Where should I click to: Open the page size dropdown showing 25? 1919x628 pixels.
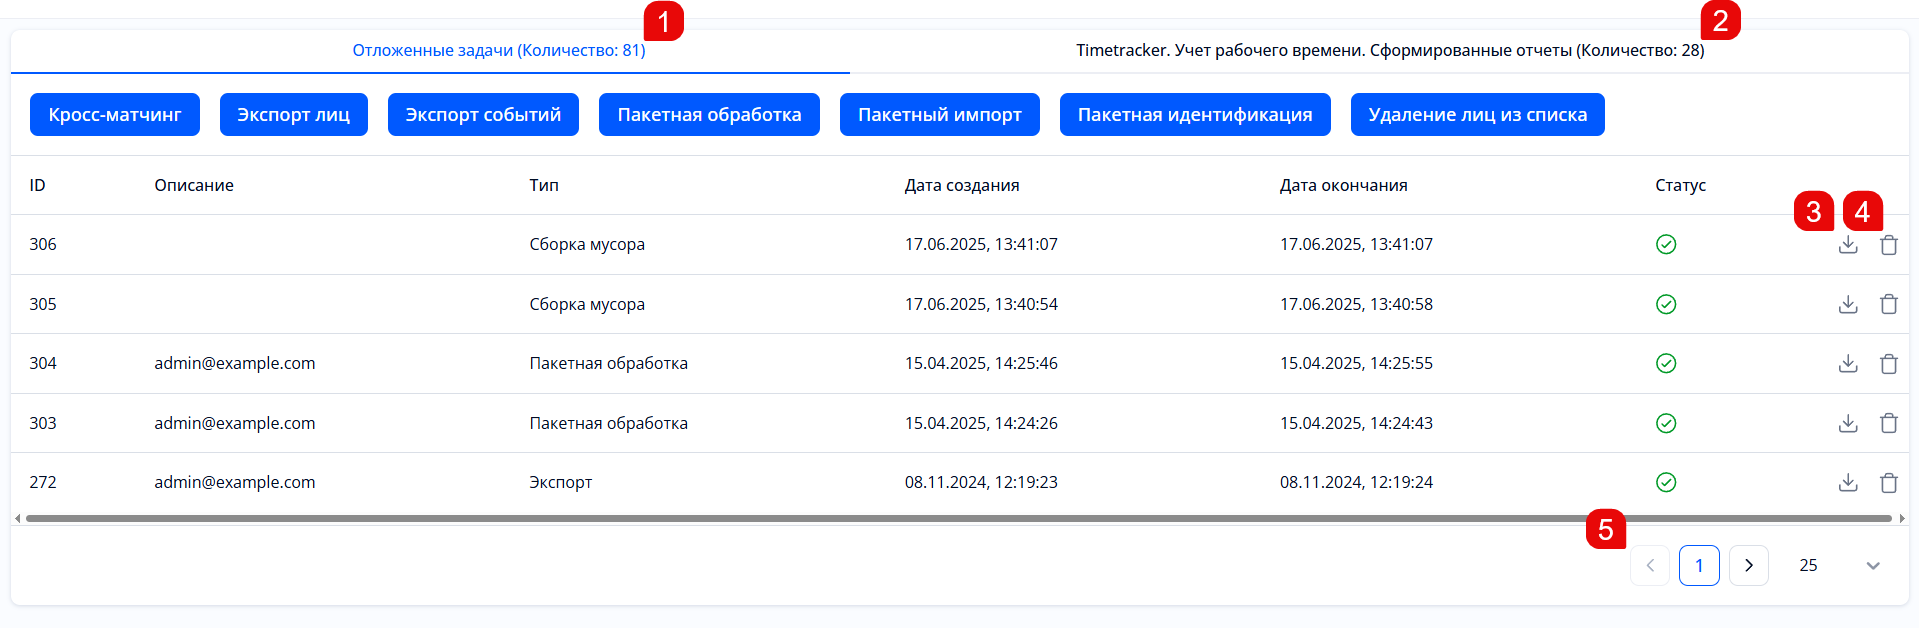1839,565
